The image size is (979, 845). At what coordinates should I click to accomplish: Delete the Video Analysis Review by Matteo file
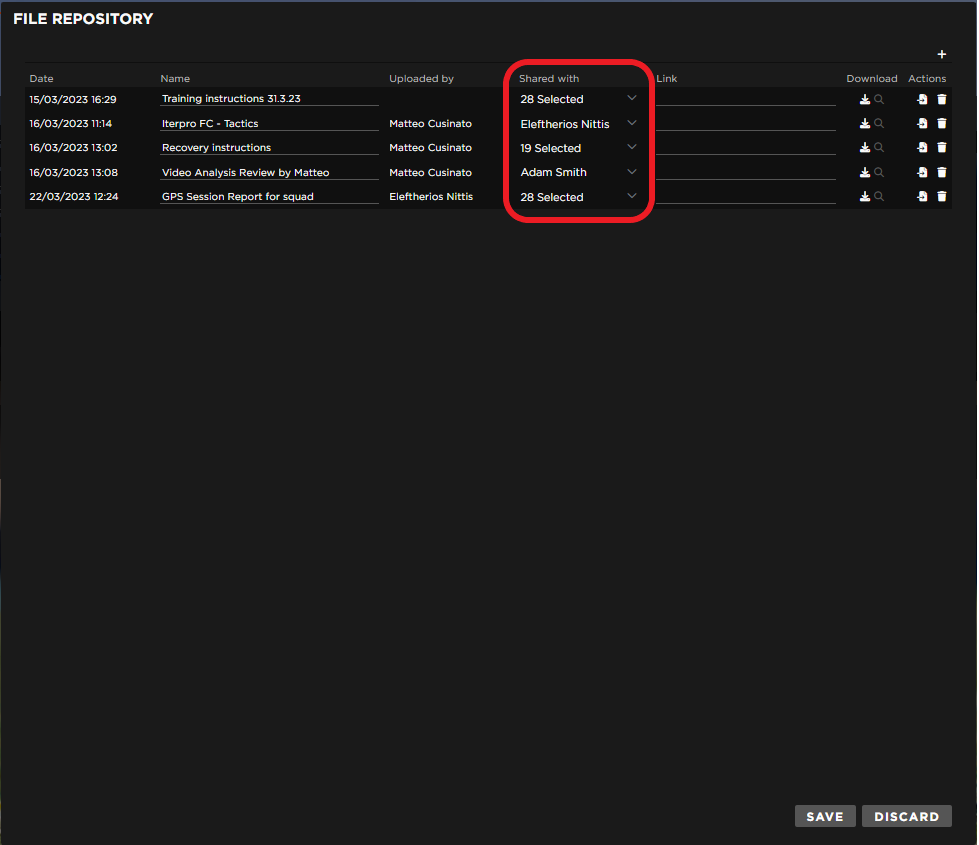click(942, 172)
